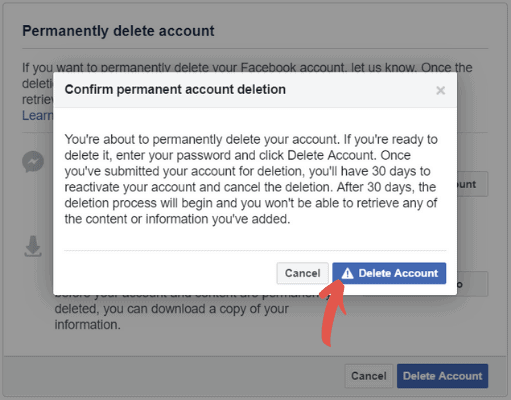The height and width of the screenshot is (400, 511).
Task: Click the red arrow annotation
Action: (333, 312)
